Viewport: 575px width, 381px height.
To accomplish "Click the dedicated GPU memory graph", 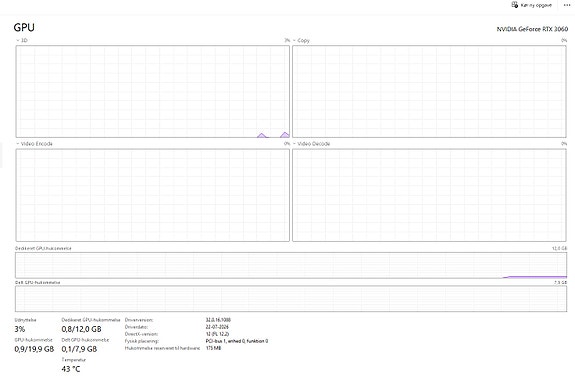I will tap(291, 265).
